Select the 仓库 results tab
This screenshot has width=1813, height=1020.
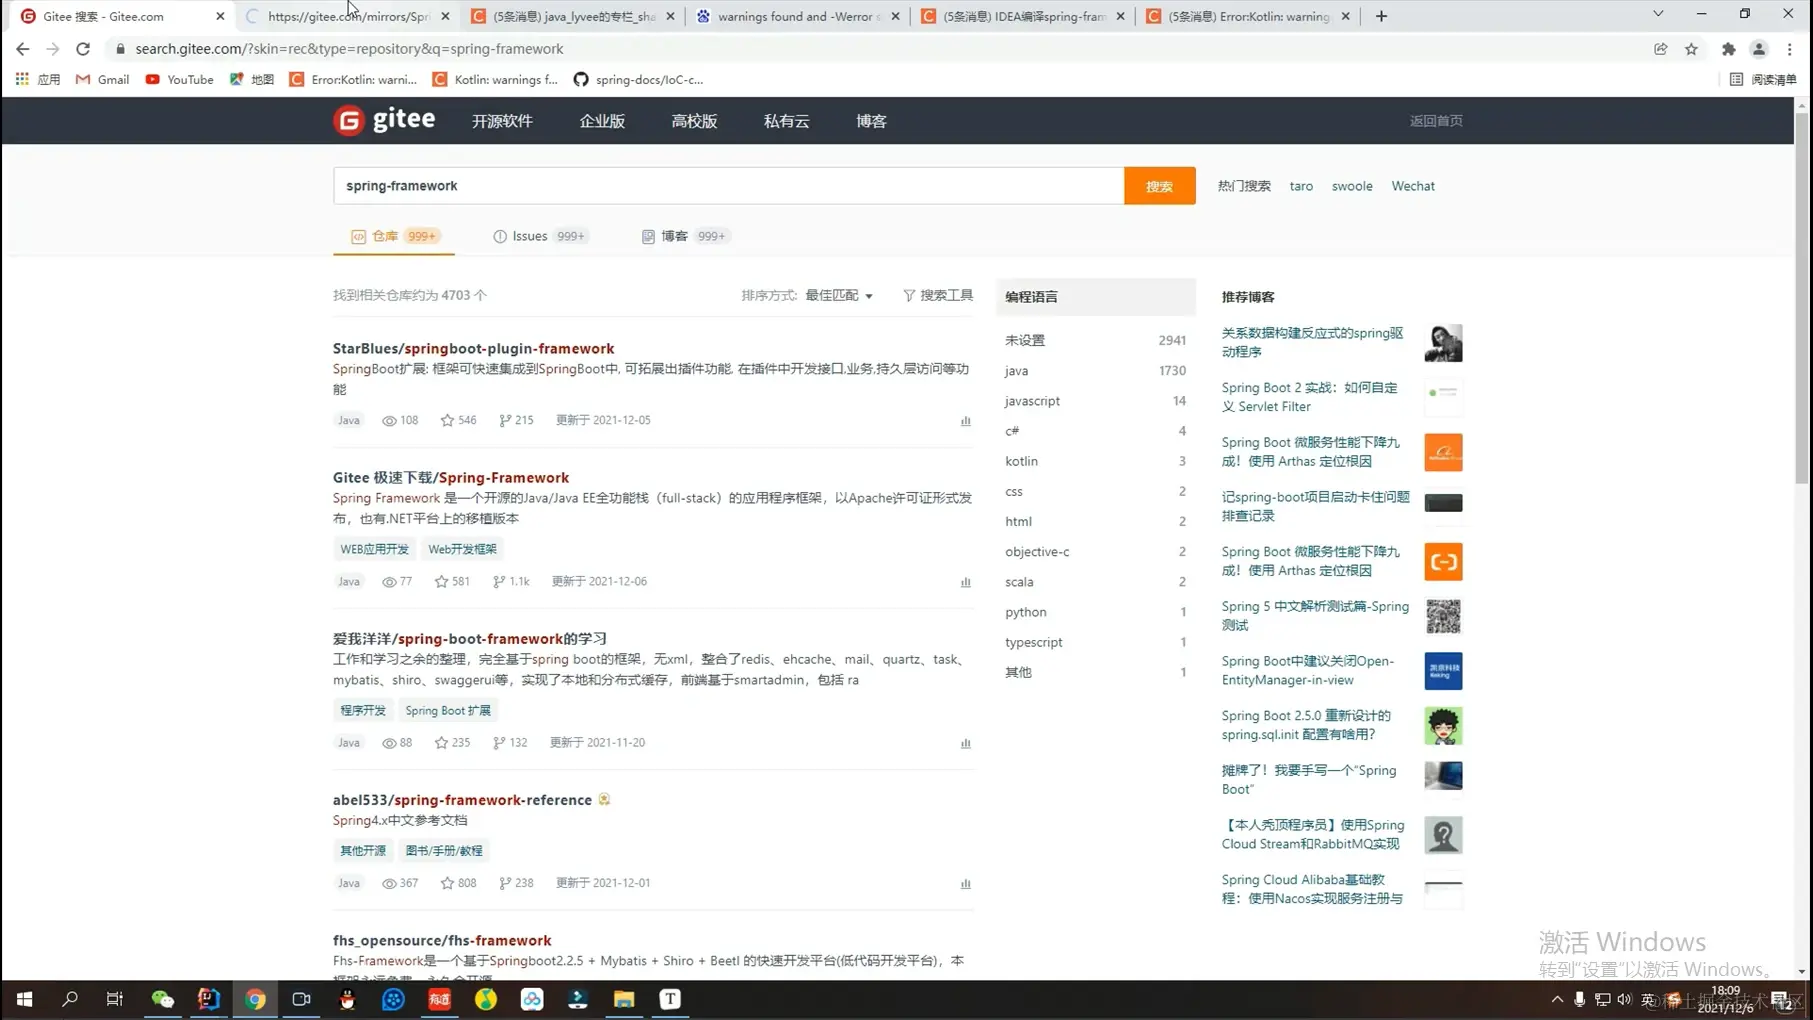[x=394, y=236]
